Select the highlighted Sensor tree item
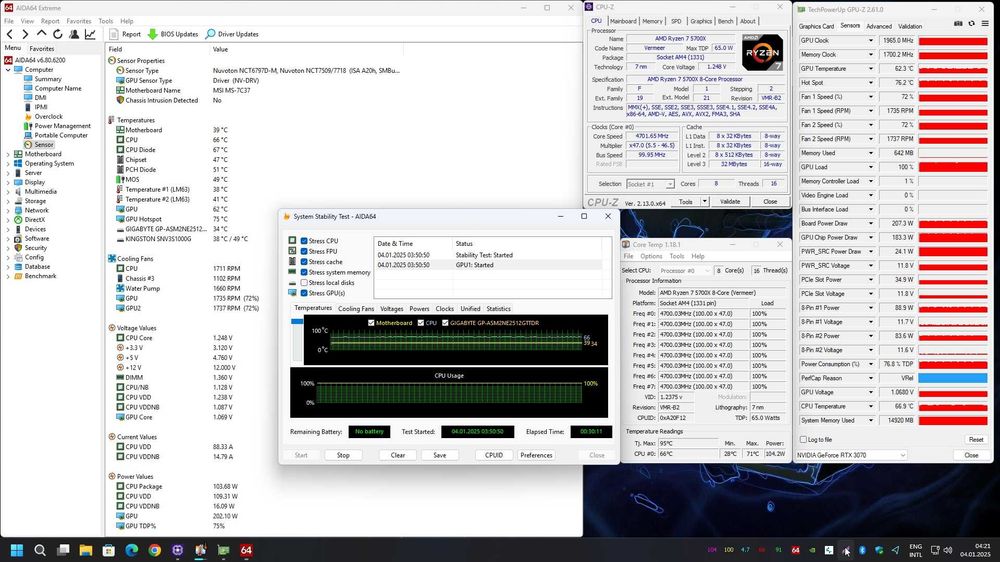Viewport: 1000px width, 562px height. coord(44,145)
